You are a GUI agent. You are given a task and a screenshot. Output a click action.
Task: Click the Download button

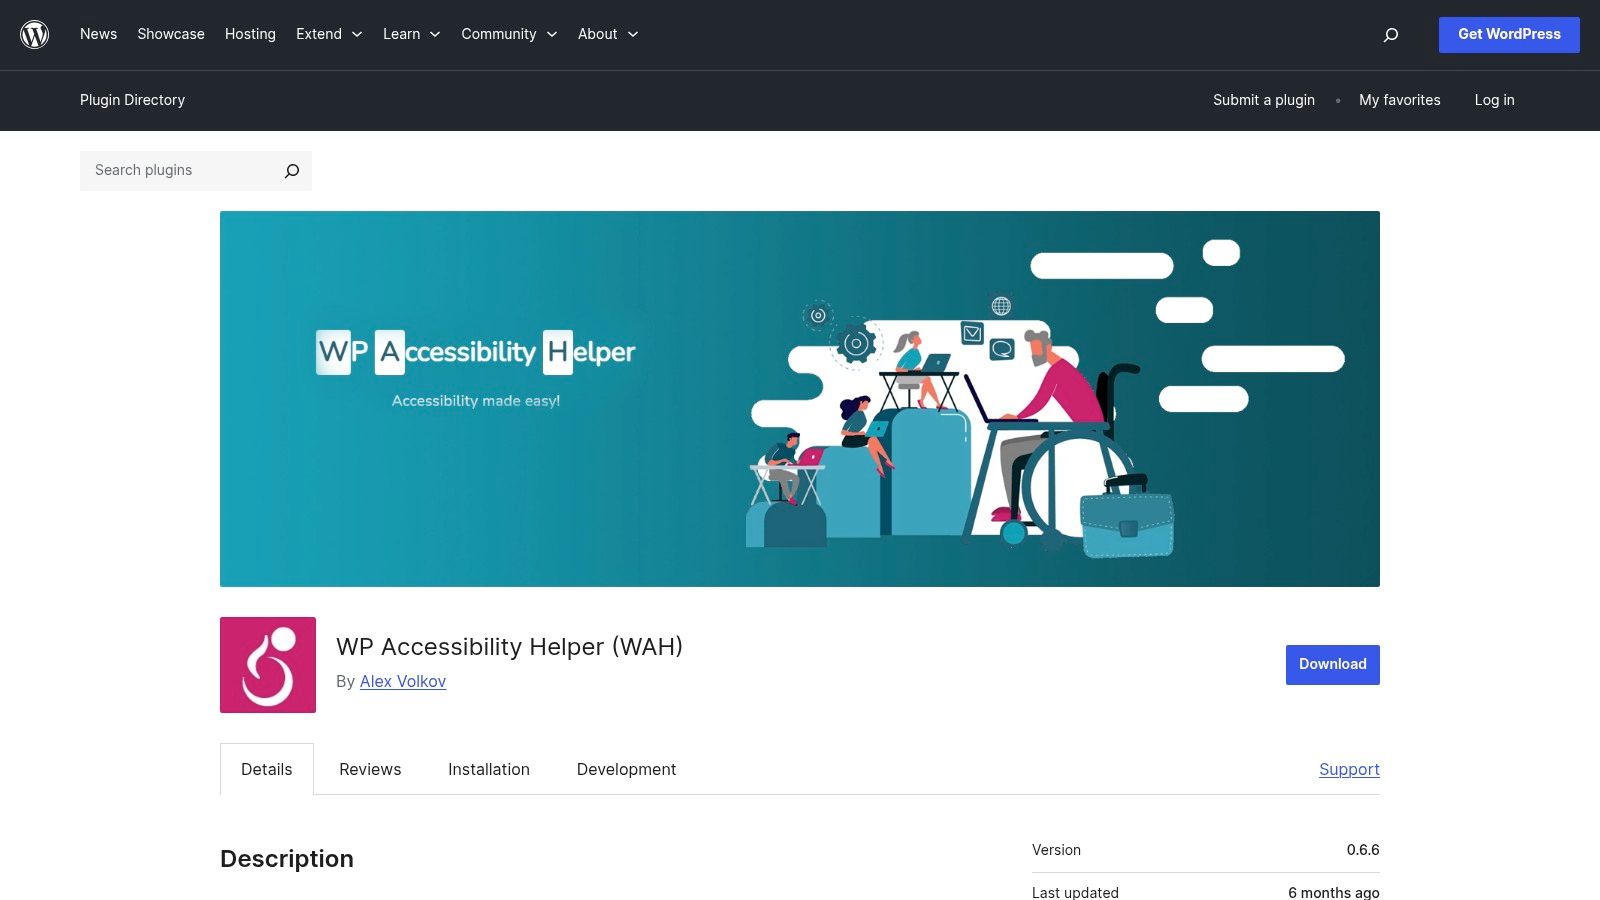tap(1332, 664)
